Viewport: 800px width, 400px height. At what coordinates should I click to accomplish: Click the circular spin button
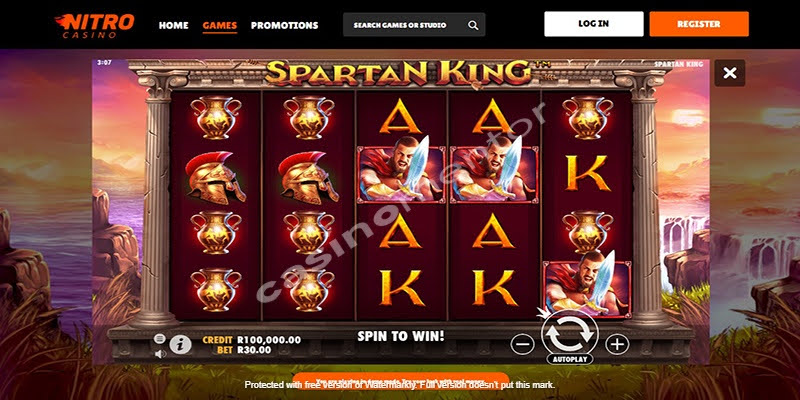569,334
